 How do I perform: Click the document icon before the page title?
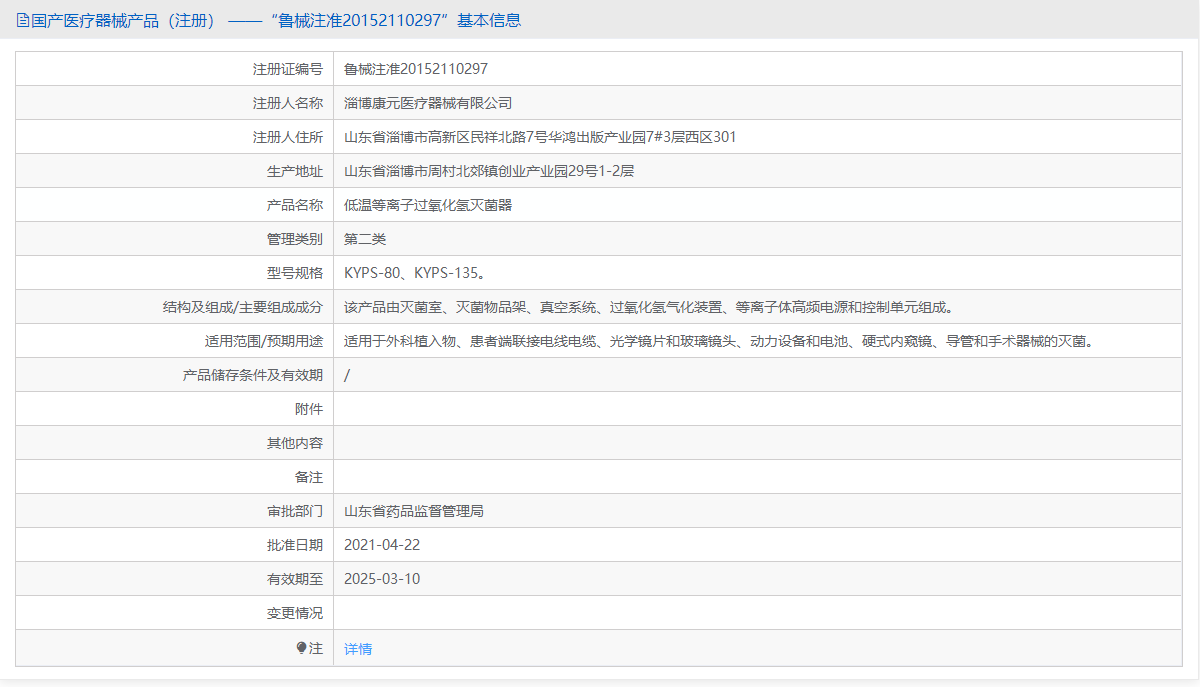[x=23, y=20]
